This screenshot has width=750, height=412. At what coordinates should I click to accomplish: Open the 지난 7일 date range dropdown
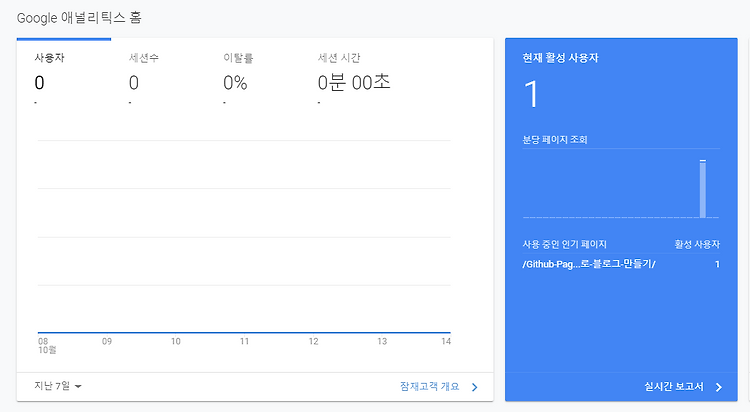58,386
